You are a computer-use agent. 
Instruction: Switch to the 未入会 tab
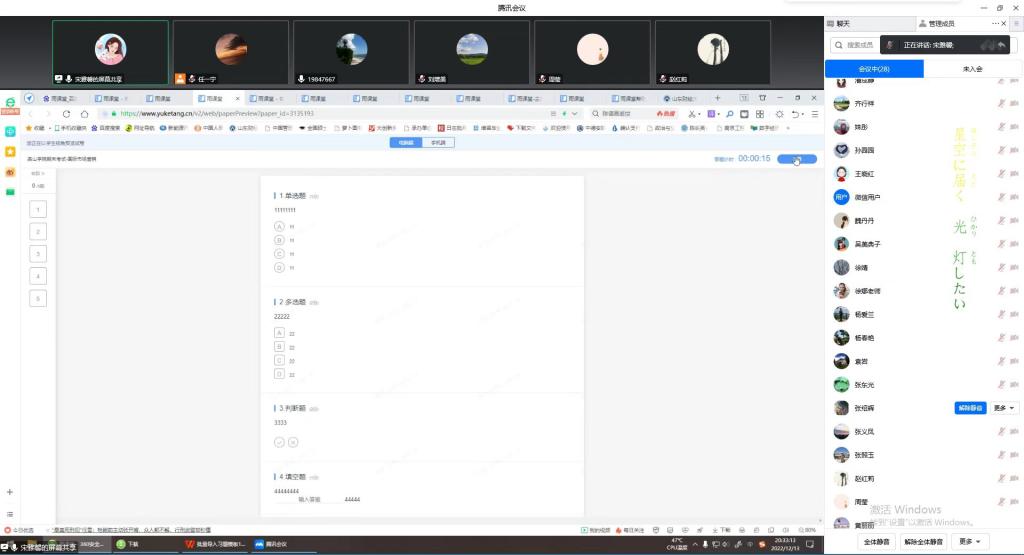coord(972,69)
